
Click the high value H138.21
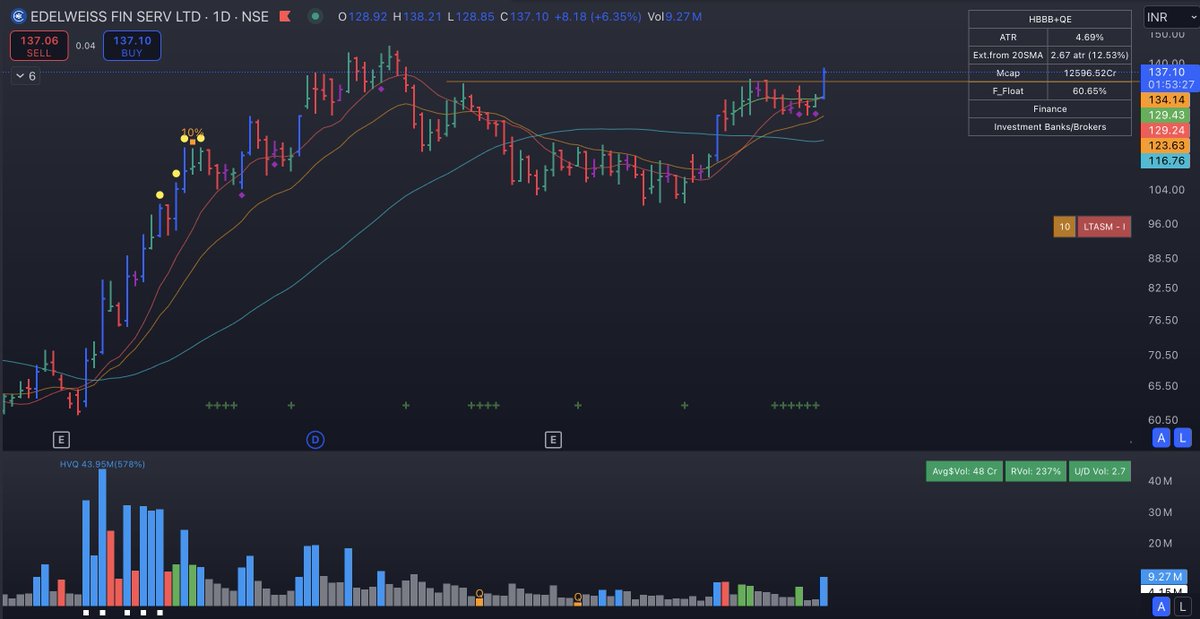point(417,17)
